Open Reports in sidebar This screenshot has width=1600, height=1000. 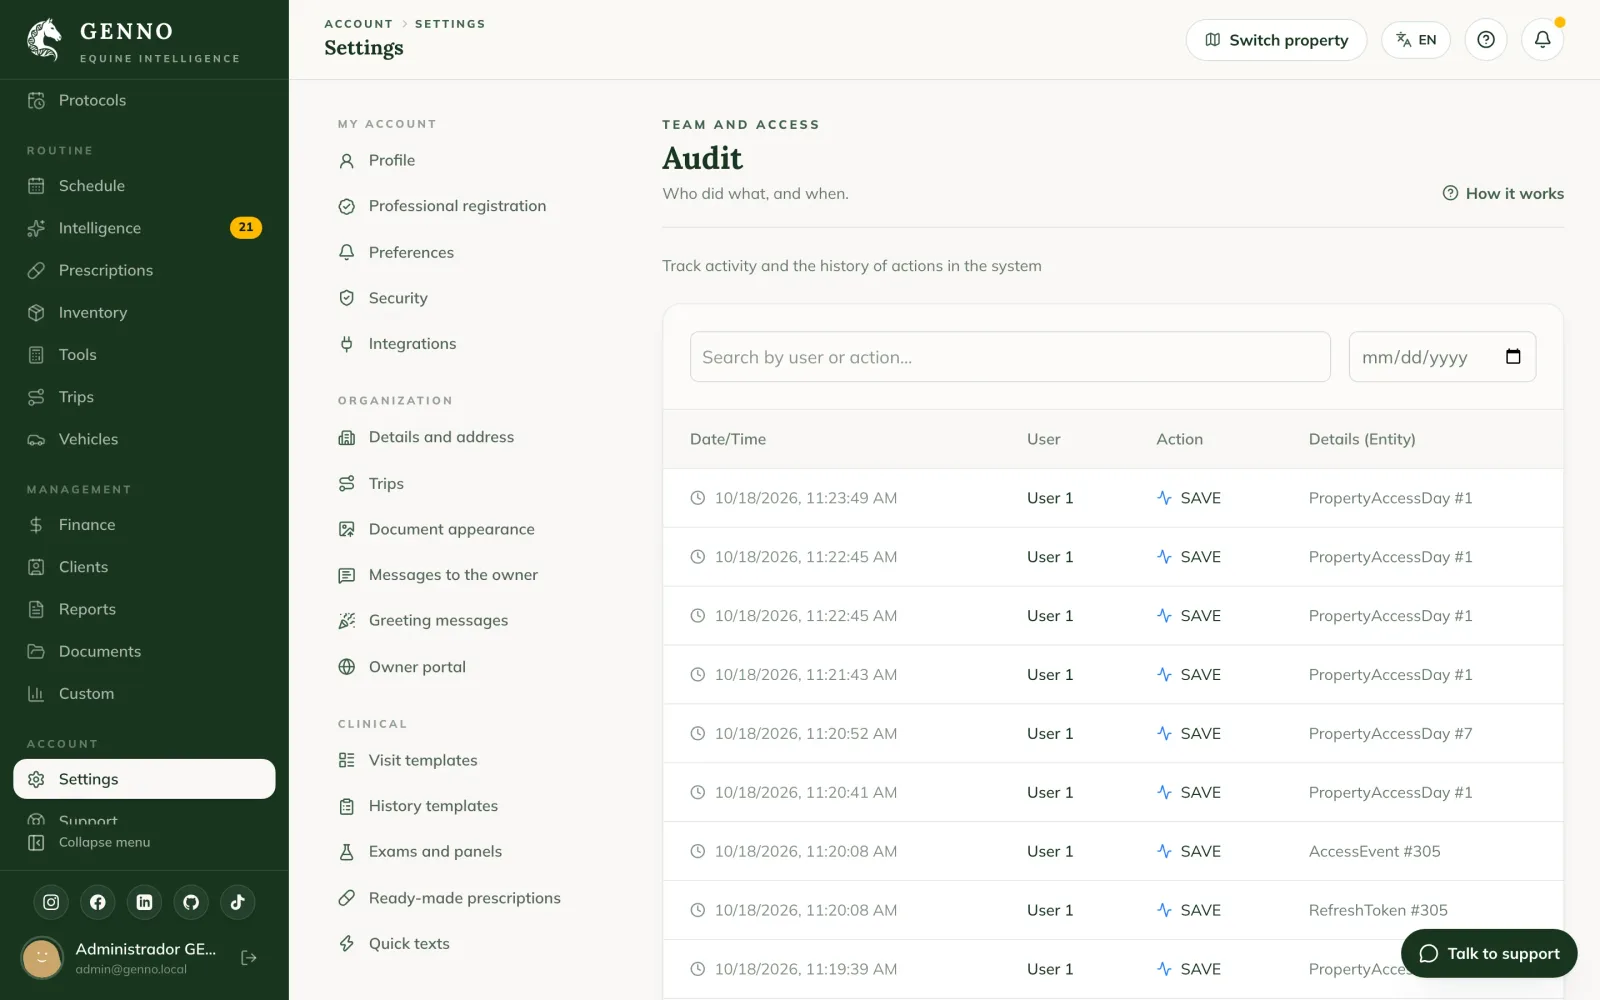point(144,609)
